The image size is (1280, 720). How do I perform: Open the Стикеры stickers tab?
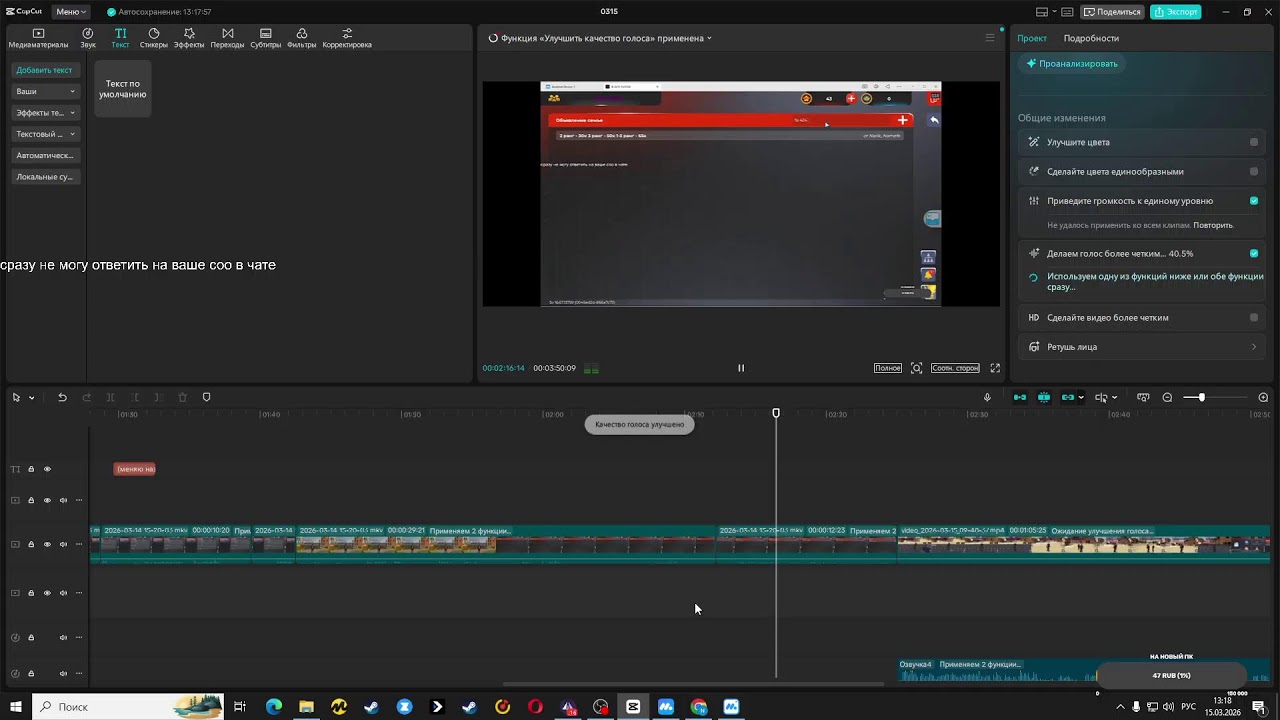[153, 38]
